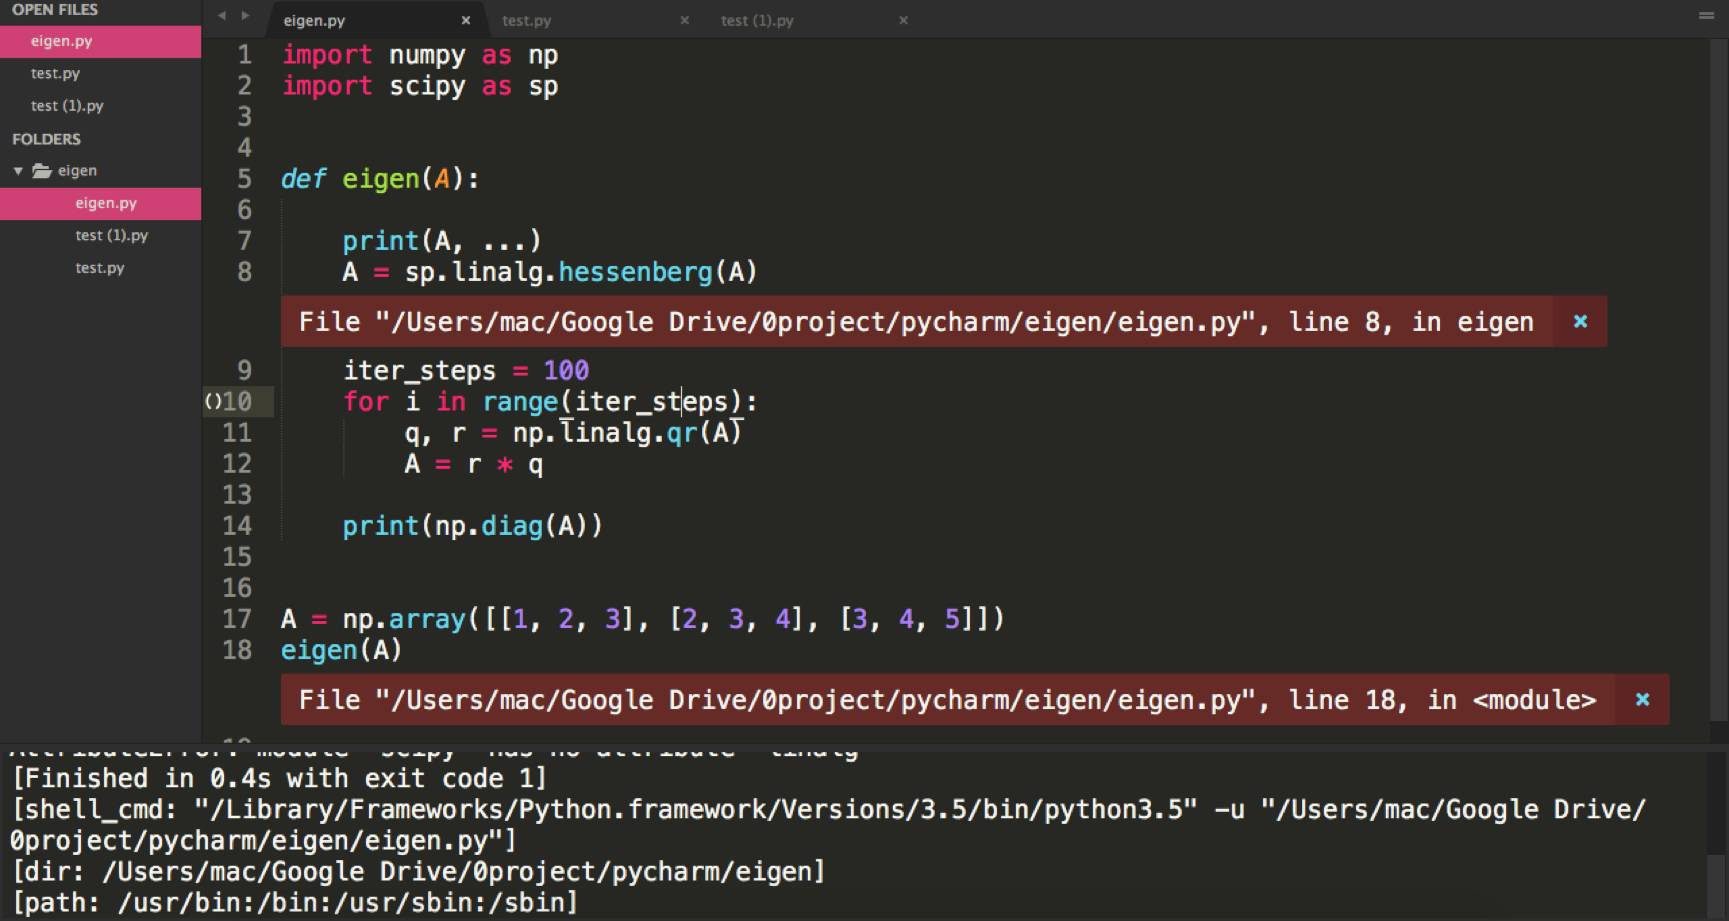The height and width of the screenshot is (921, 1729).
Task: Click 'A = r * q' line
Action: pyautogui.click(x=474, y=464)
